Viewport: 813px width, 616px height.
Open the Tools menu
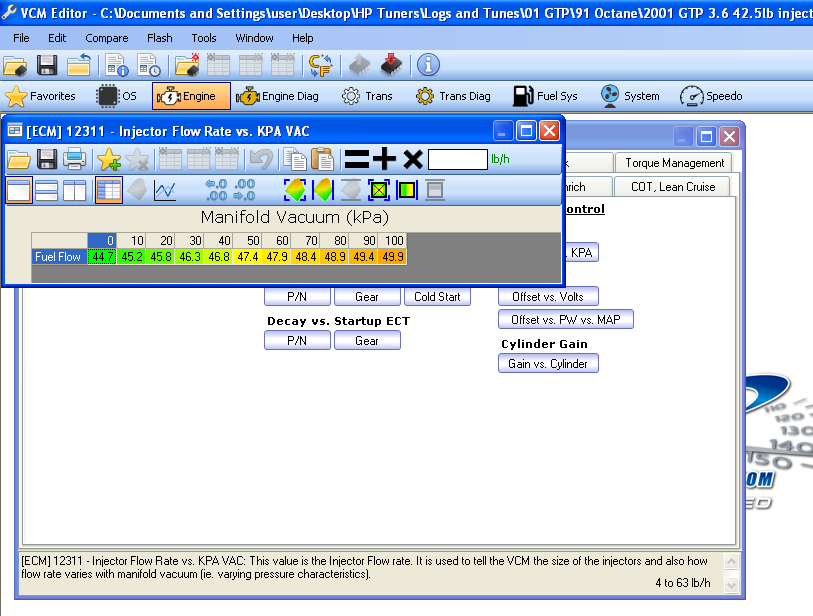[204, 38]
